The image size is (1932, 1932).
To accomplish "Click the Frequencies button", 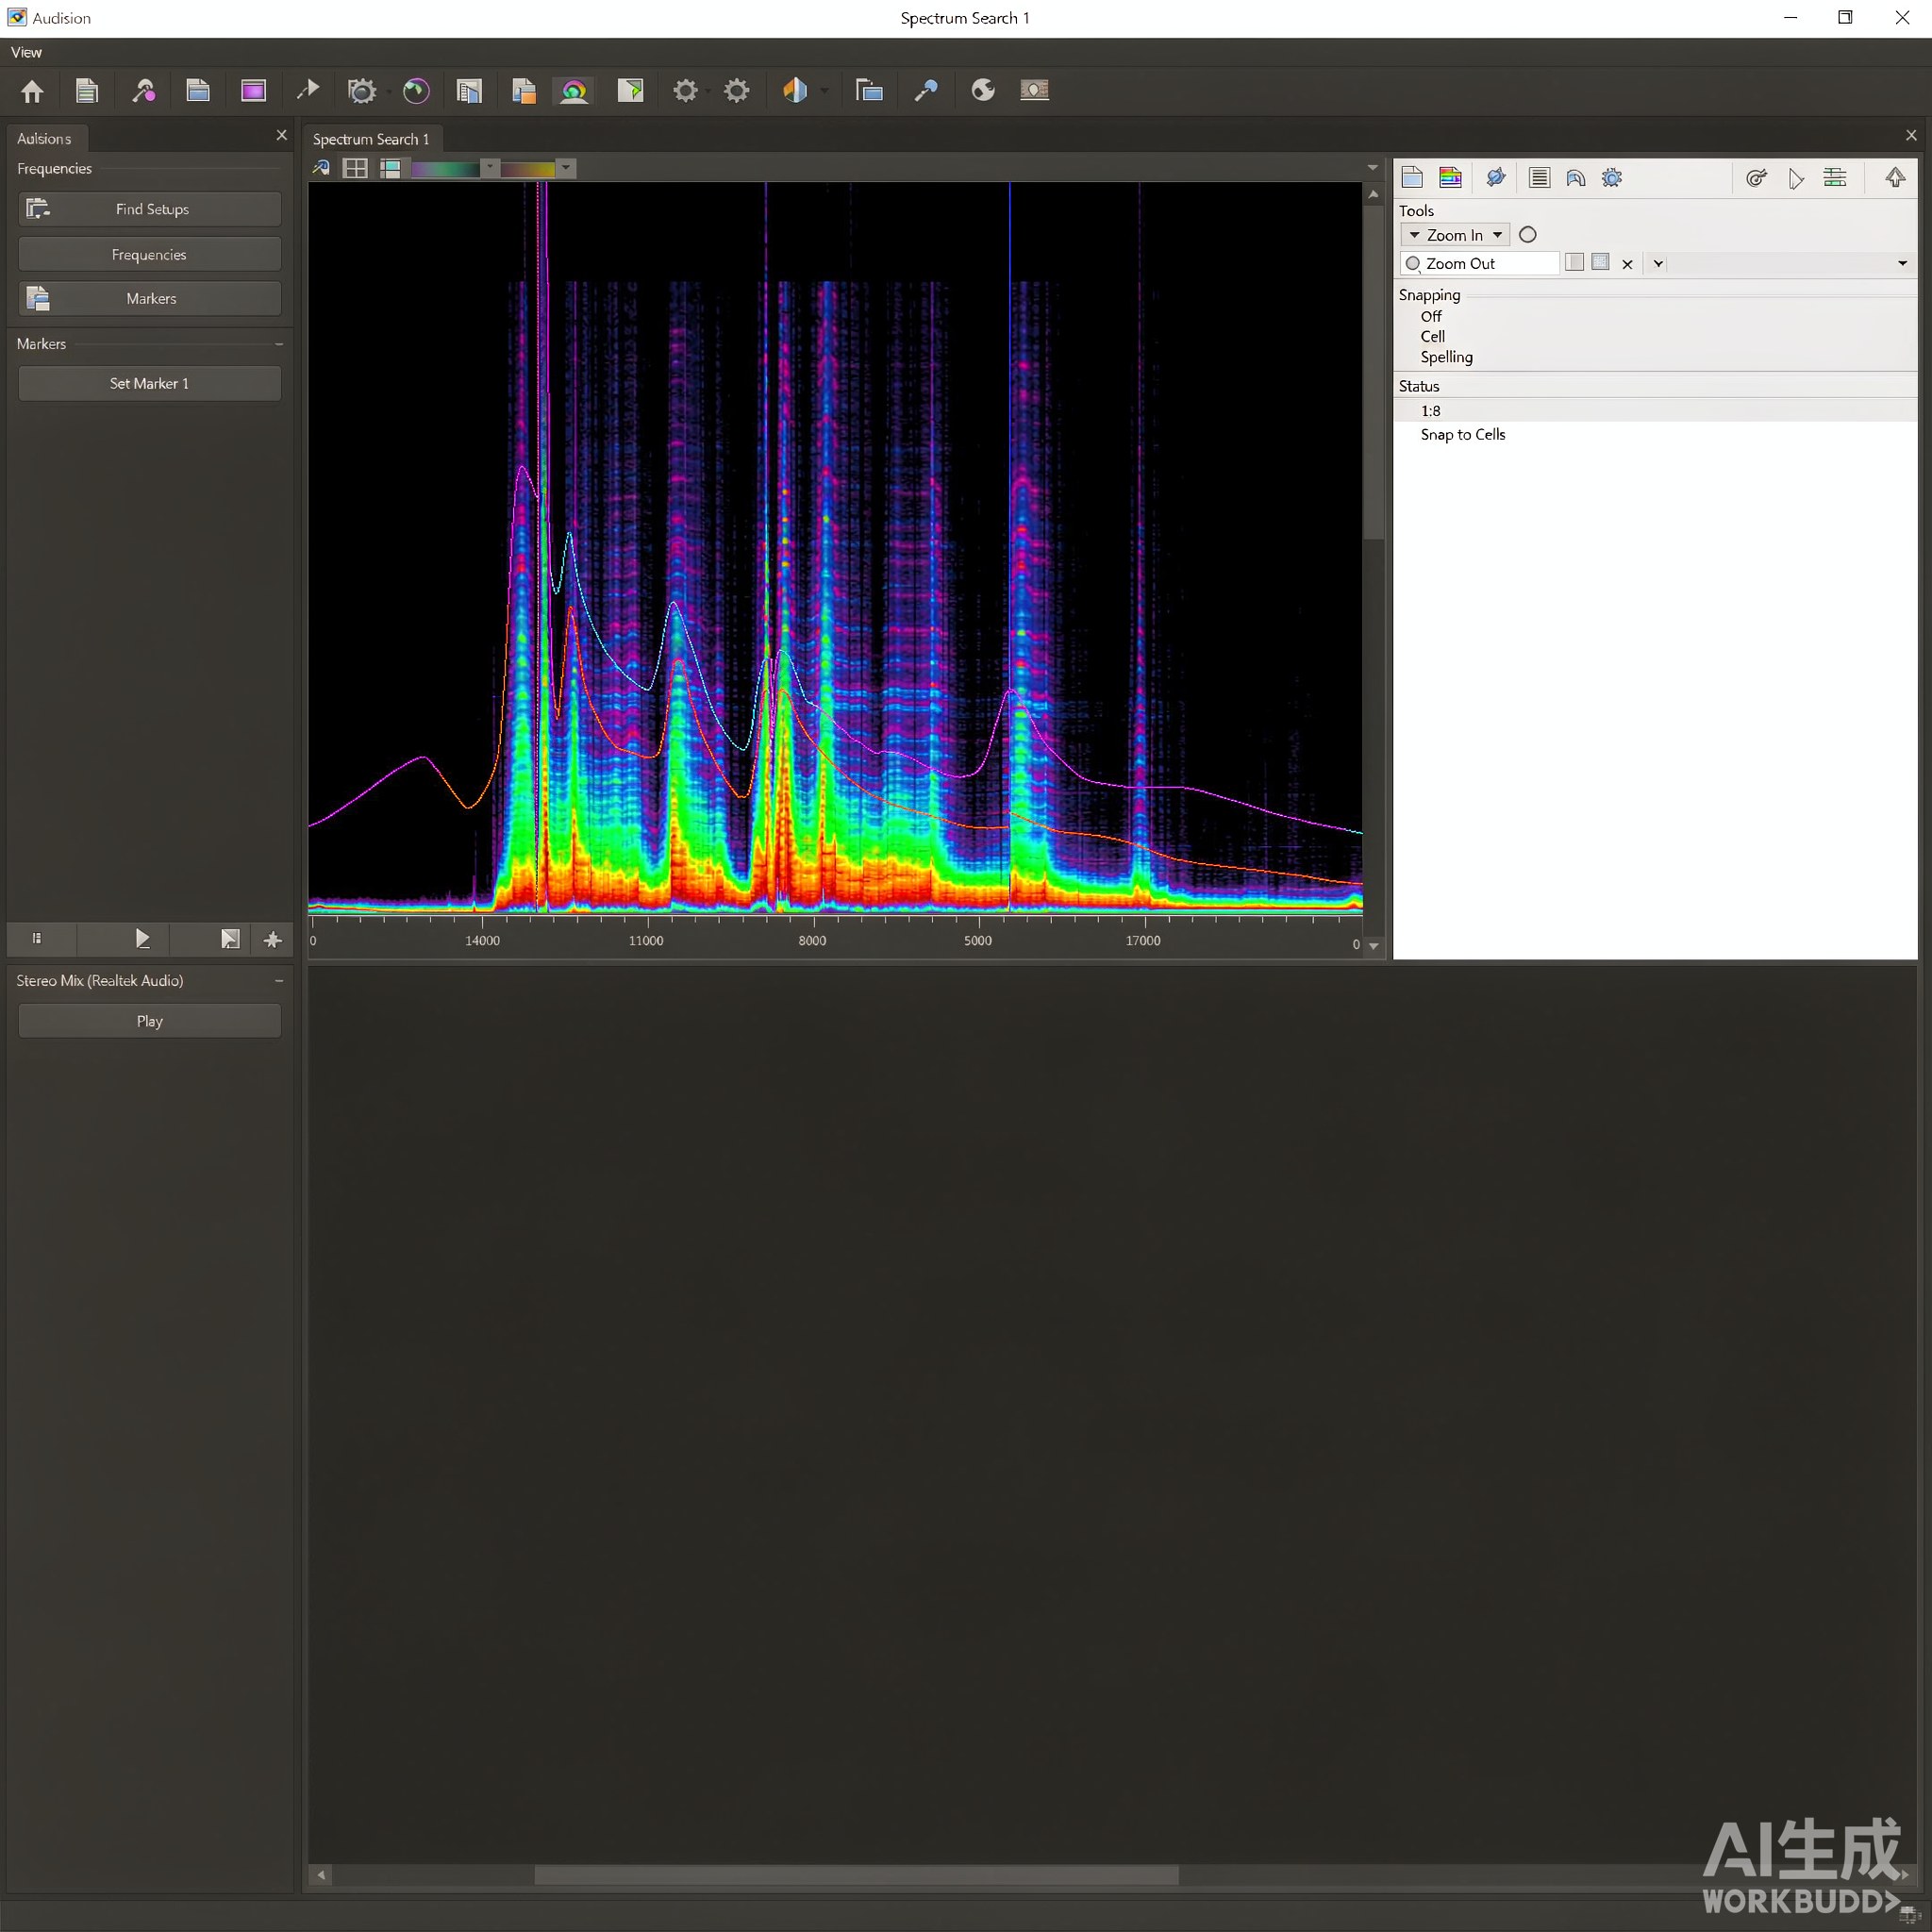I will (x=150, y=255).
